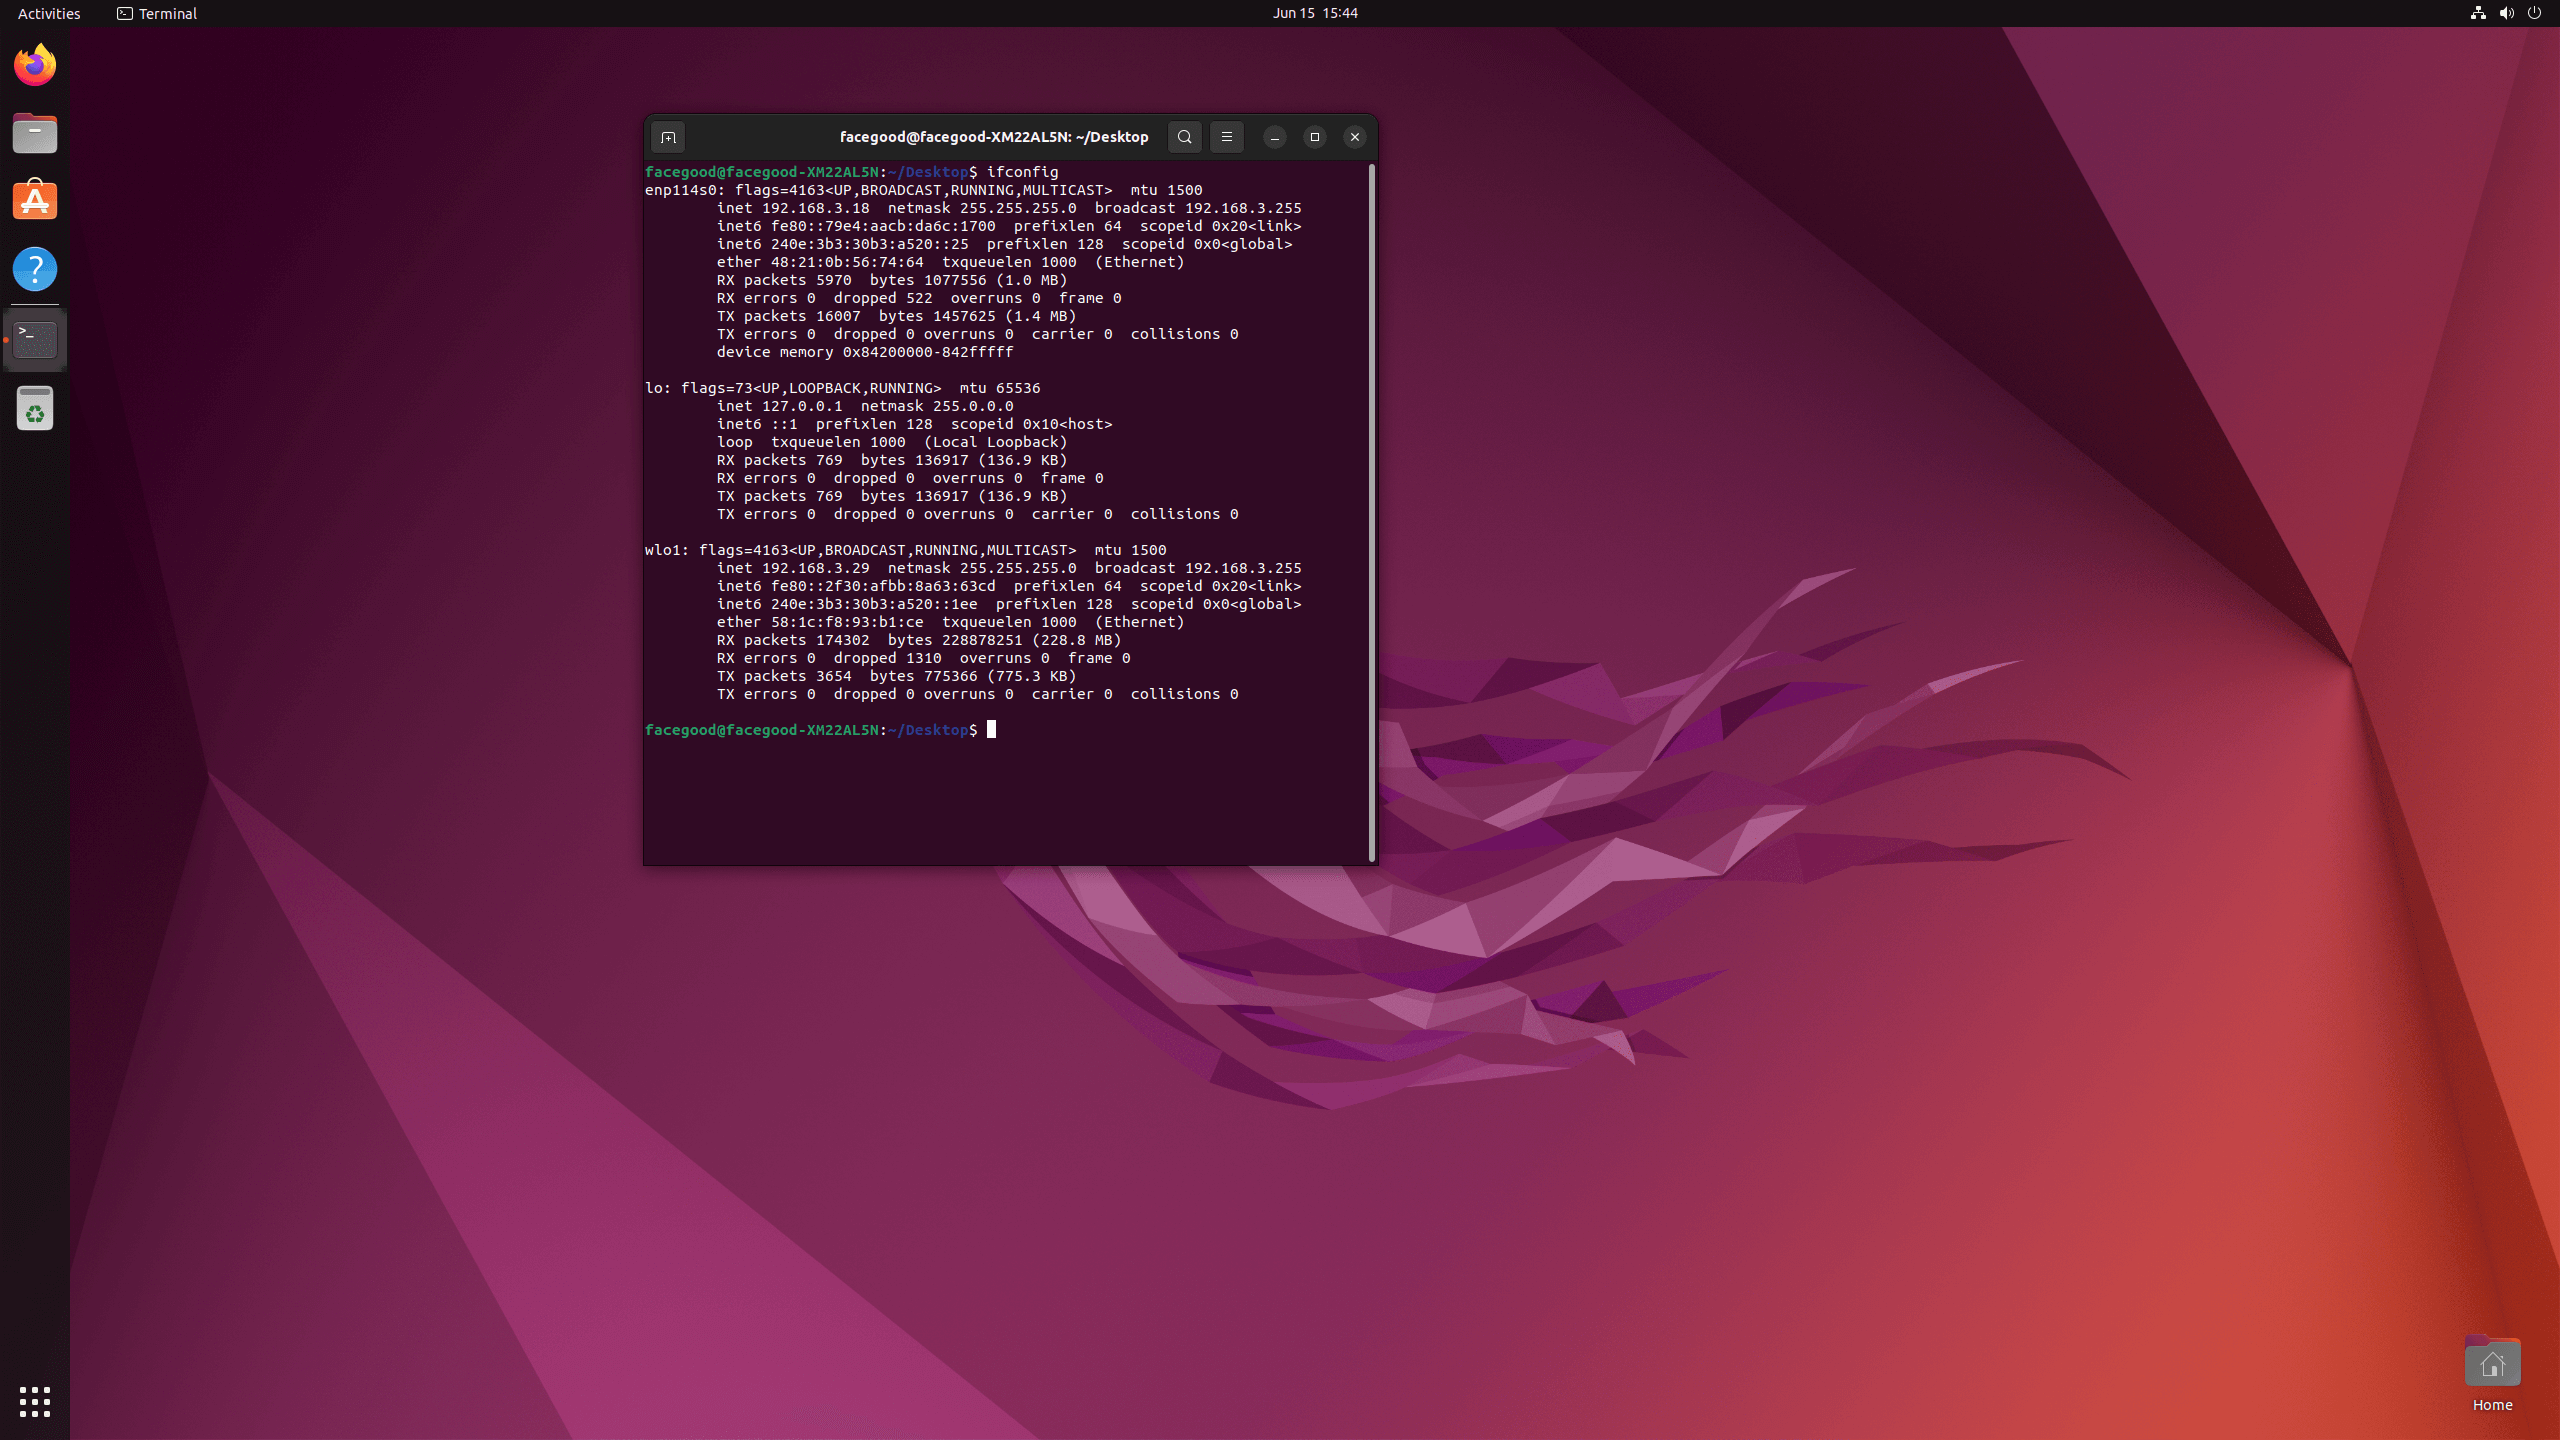Open the Trash from the dock
Screen dimensions: 2560x1440
coord(35,408)
